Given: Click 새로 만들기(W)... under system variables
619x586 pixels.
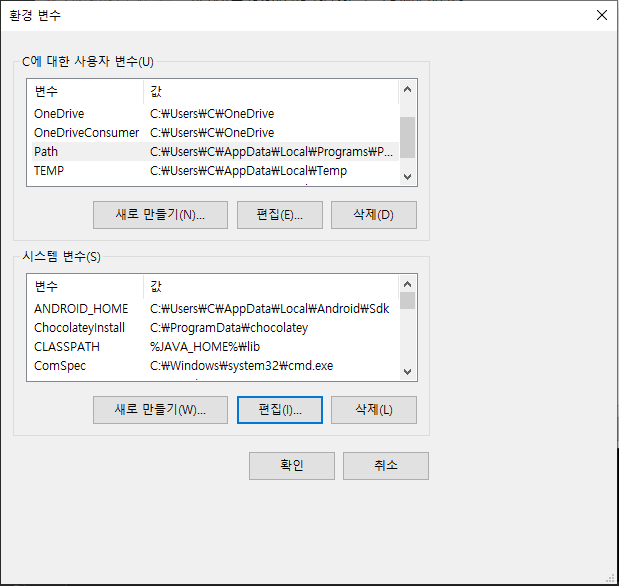Looking at the screenshot, I should tap(160, 410).
